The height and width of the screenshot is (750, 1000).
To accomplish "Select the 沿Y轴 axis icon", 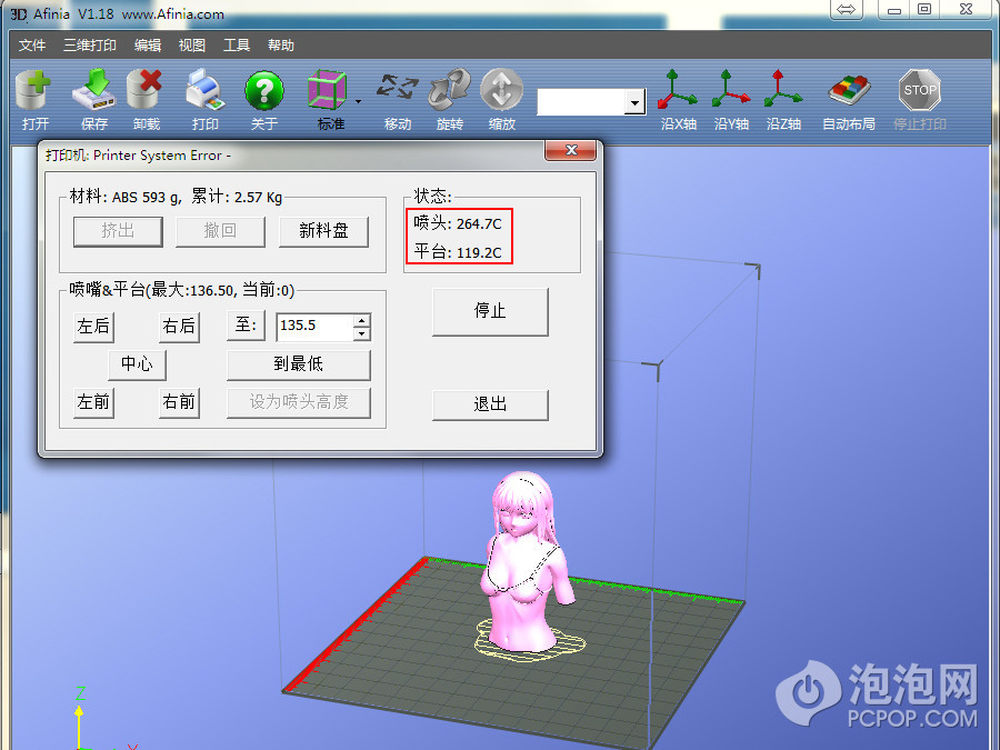I will (731, 89).
